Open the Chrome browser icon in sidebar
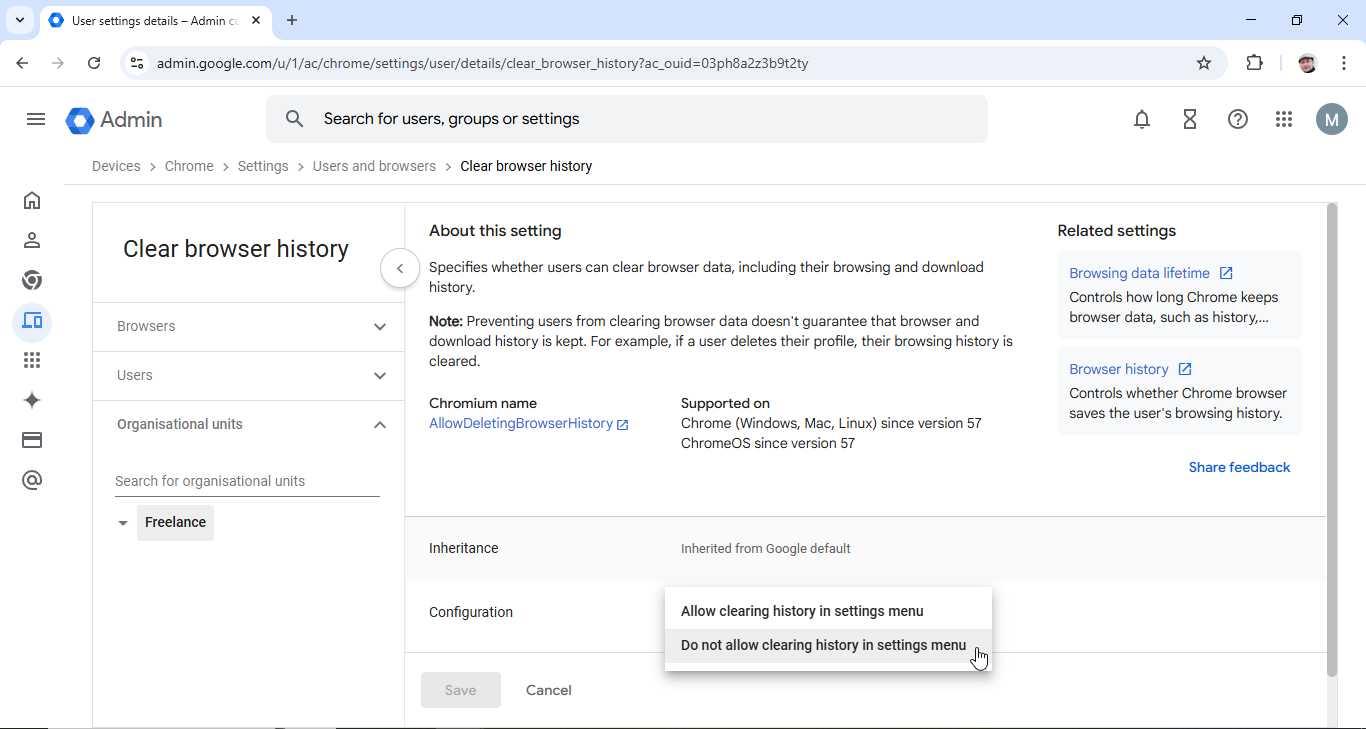This screenshot has width=1366, height=729. pyautogui.click(x=32, y=280)
